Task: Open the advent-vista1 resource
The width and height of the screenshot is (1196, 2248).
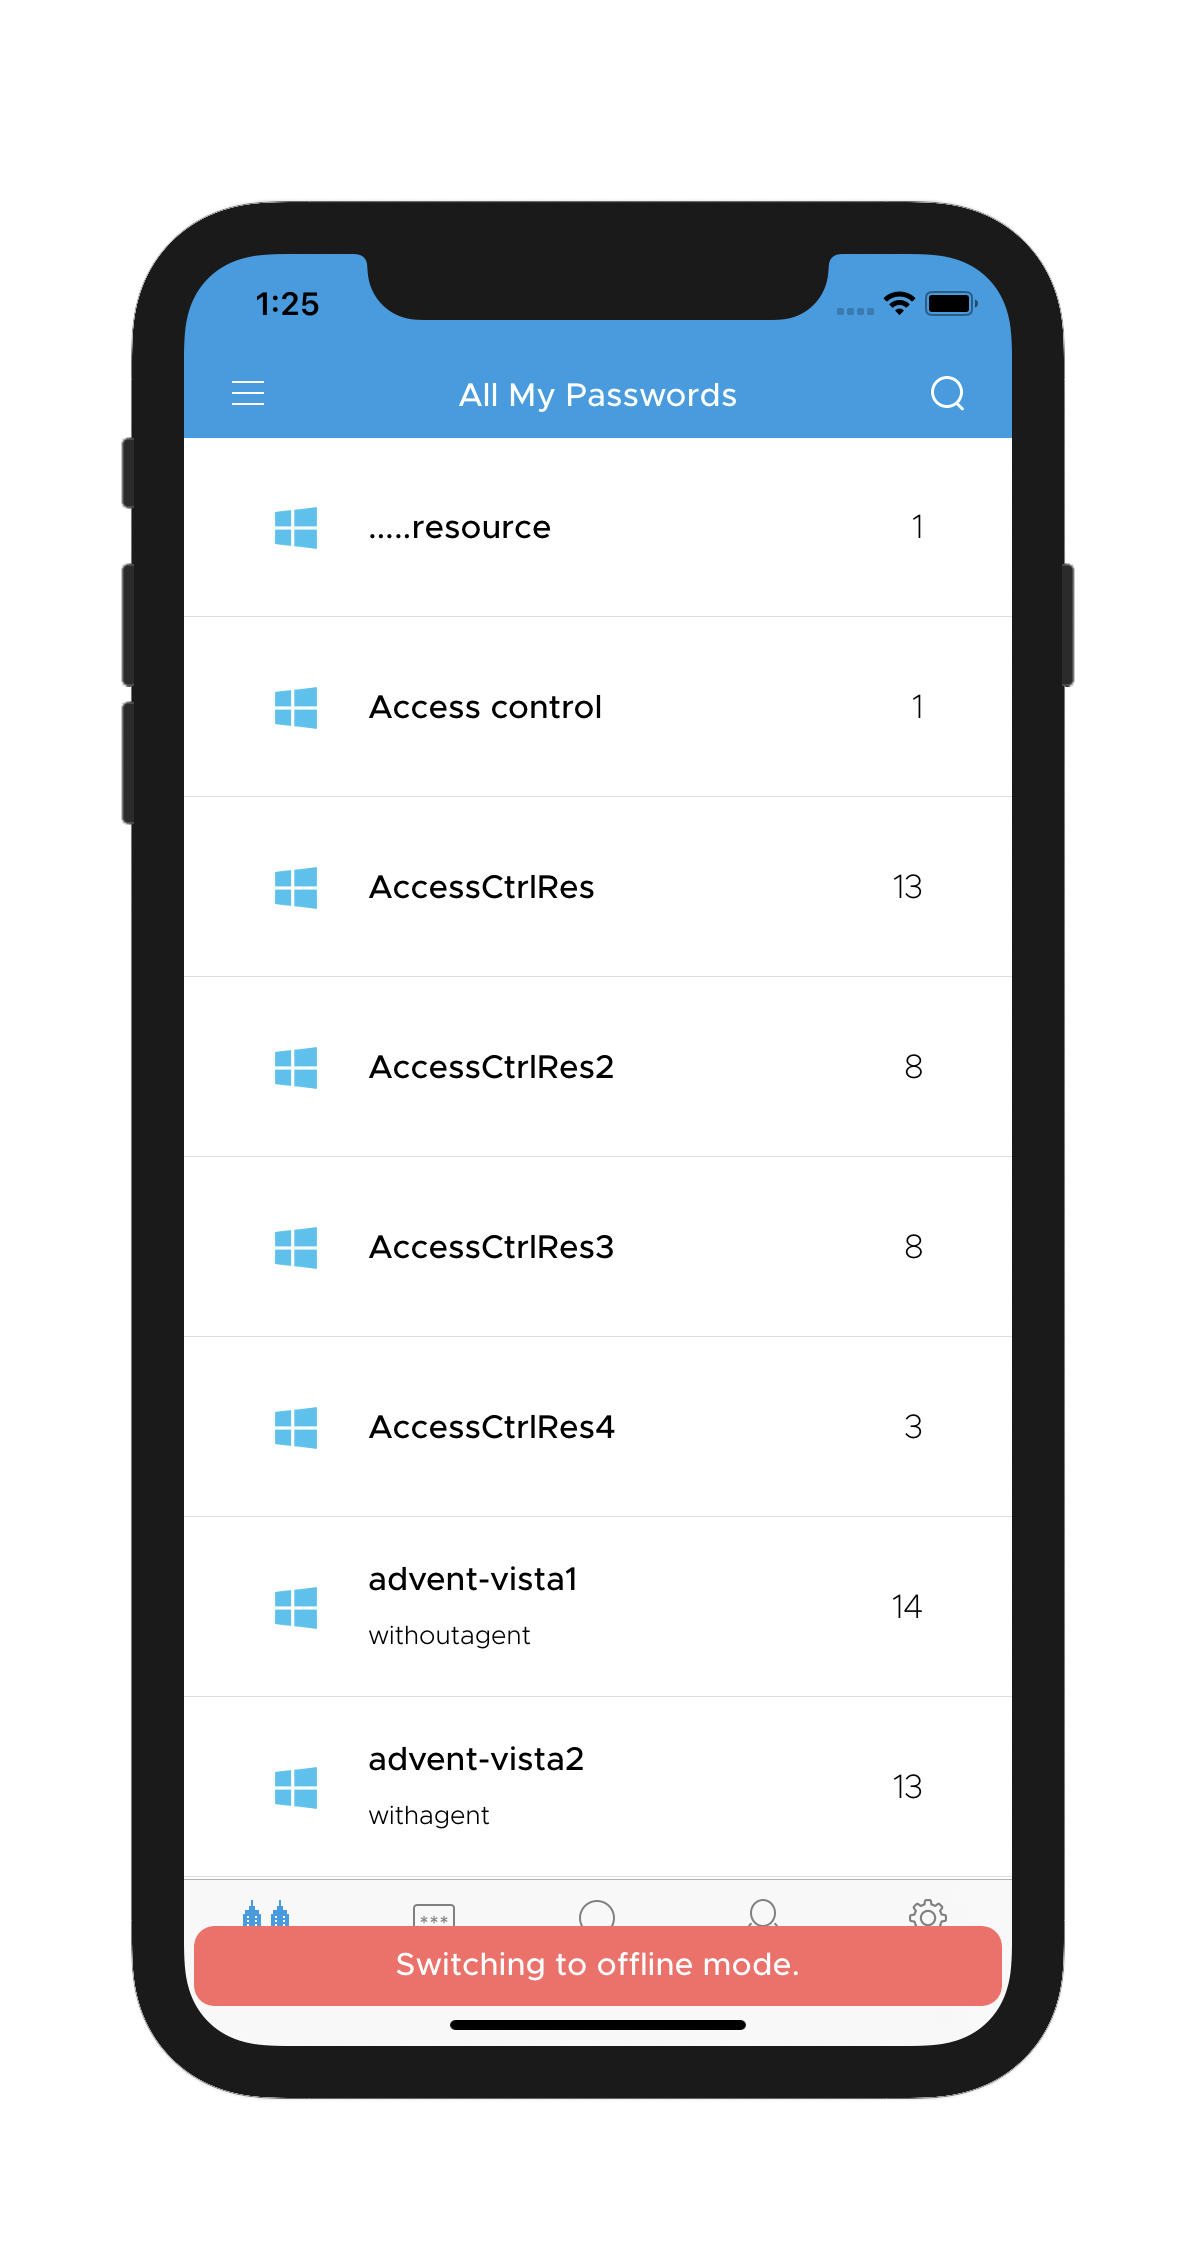Action: 598,1605
